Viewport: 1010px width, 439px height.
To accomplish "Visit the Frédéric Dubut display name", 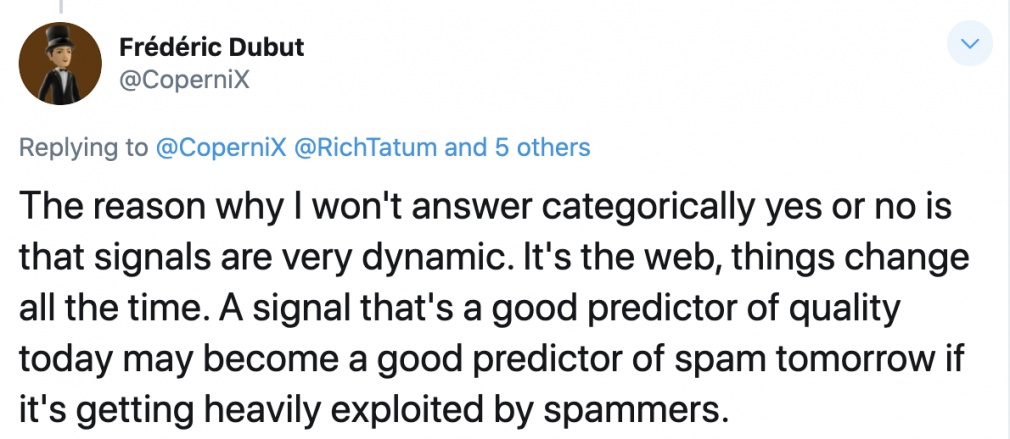I will 211,48.
